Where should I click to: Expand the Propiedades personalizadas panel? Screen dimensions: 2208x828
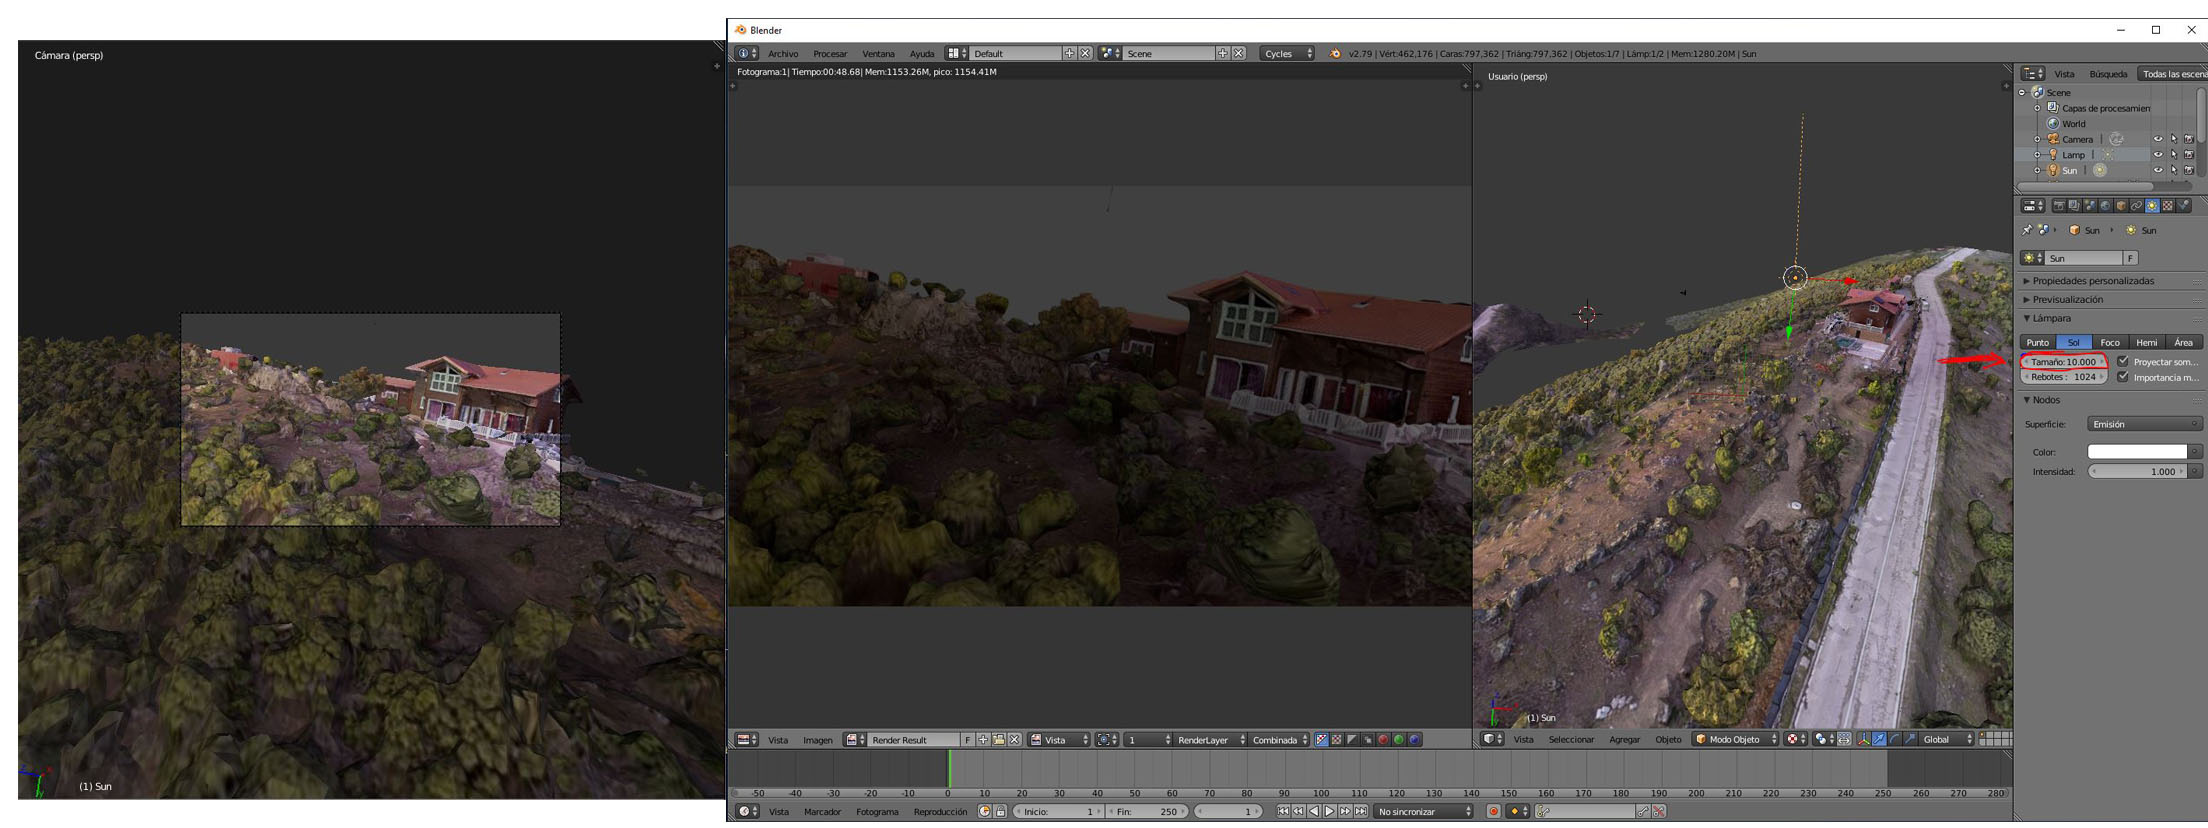[2092, 281]
